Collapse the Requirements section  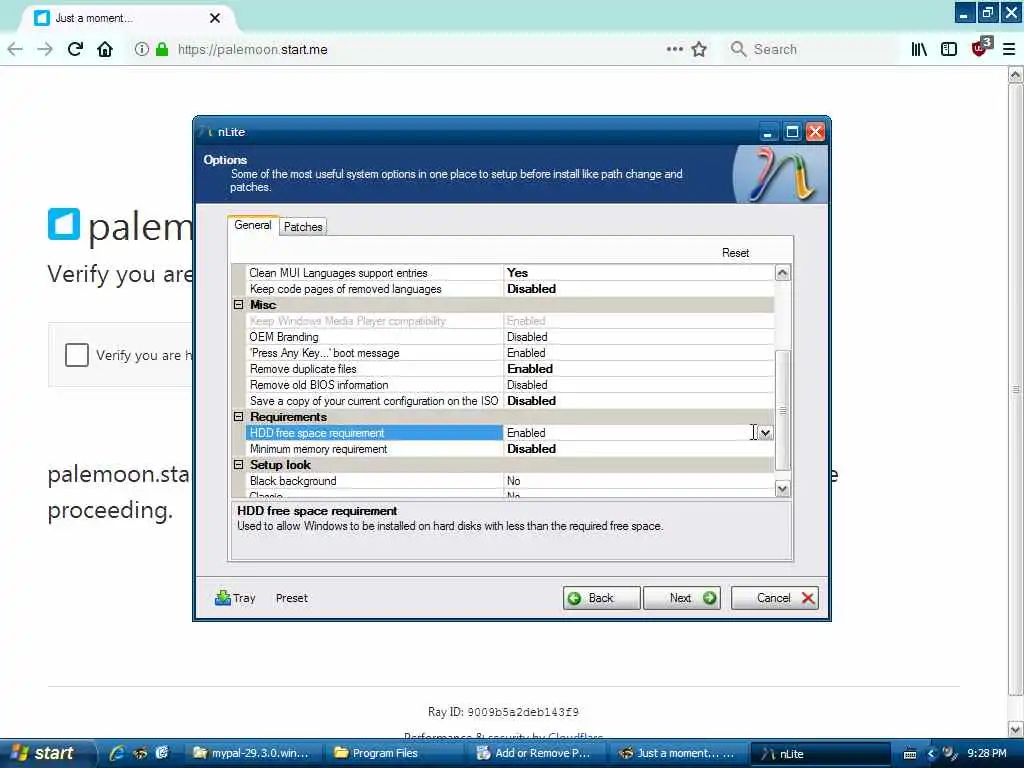point(238,417)
